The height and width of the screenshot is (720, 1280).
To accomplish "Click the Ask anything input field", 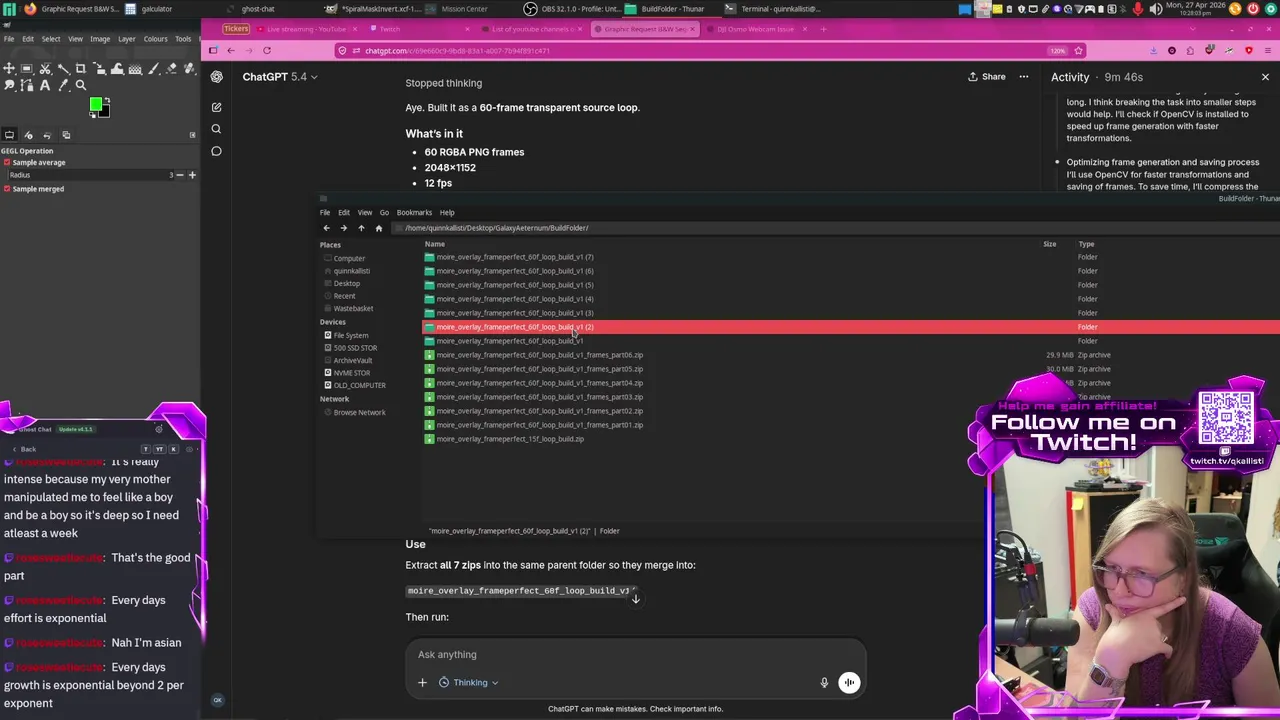I will pos(635,654).
